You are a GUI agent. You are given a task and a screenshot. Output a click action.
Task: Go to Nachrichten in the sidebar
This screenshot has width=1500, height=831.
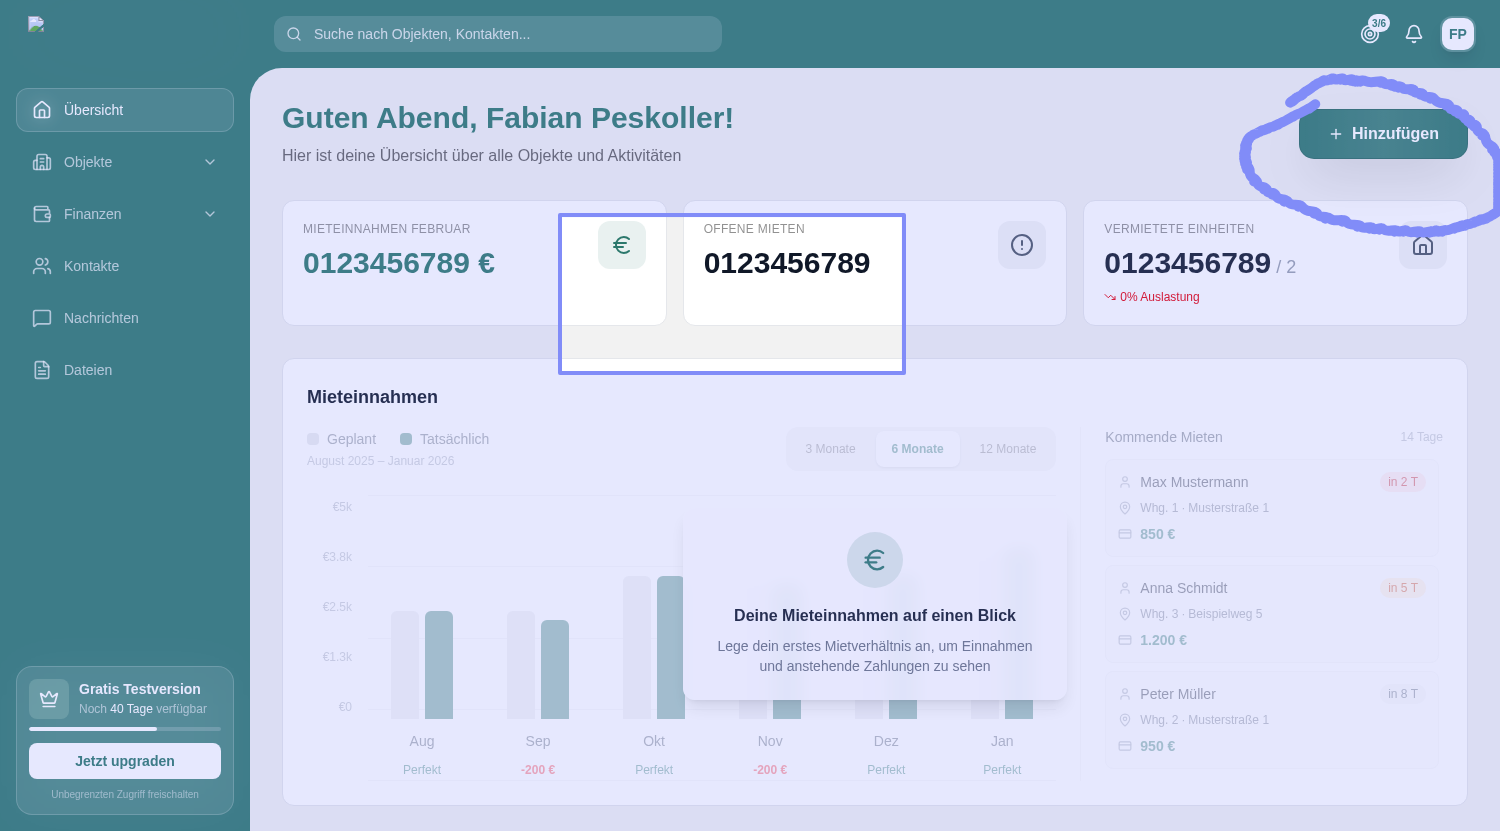[x=100, y=318]
